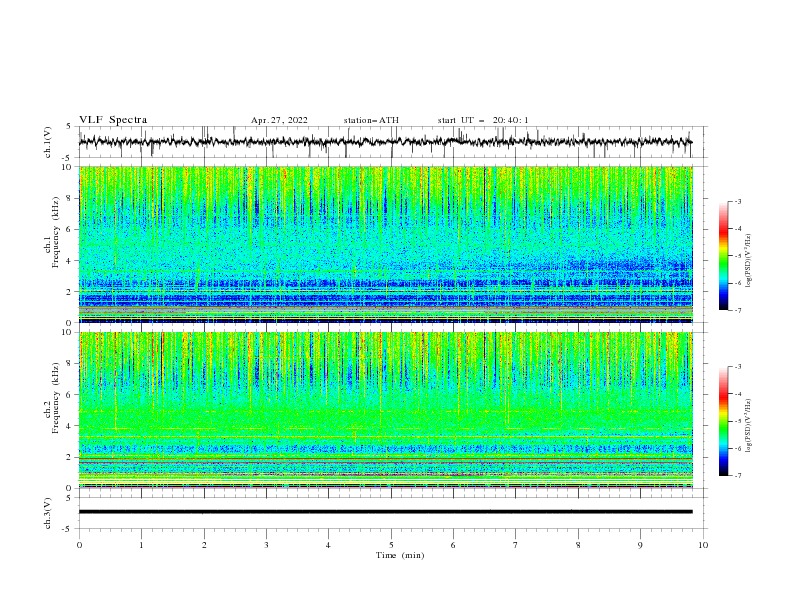Click inside the ch.2 spectrogram panel
Viewport: 792px width, 612px height.
tap(386, 410)
